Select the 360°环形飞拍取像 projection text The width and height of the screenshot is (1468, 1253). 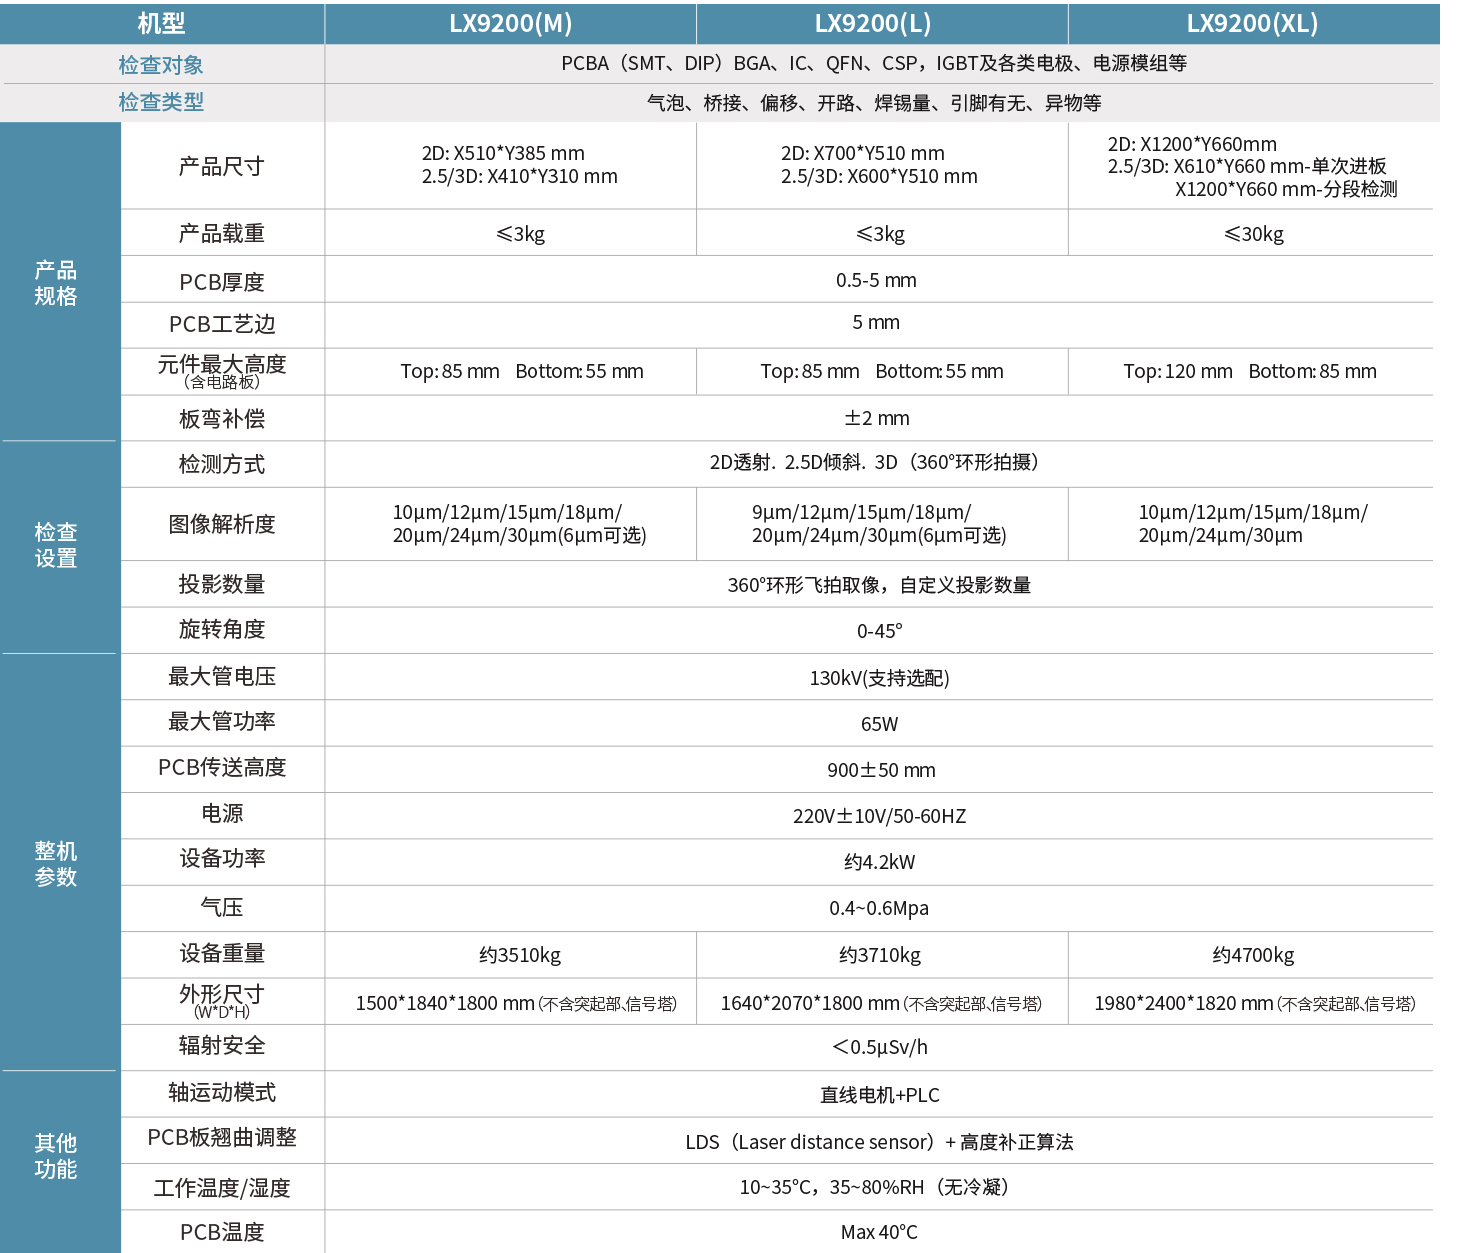tap(879, 585)
